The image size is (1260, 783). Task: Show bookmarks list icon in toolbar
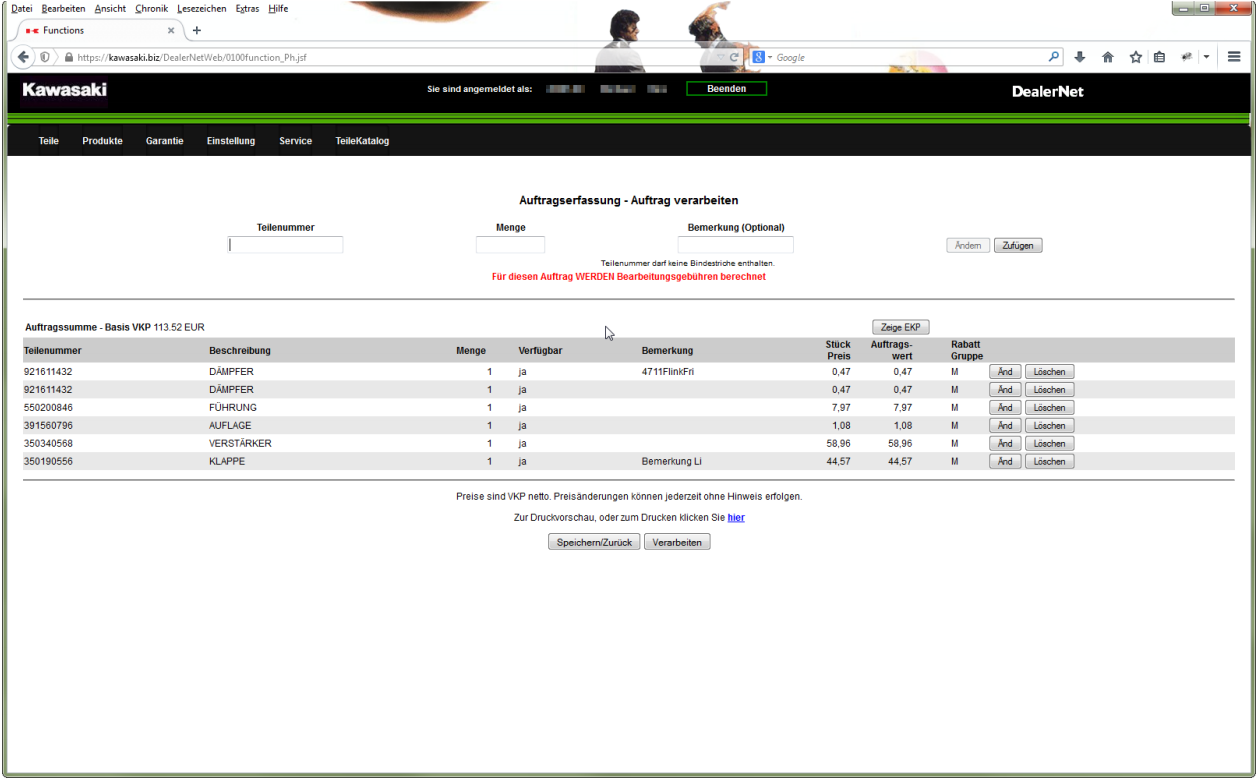coord(1159,57)
